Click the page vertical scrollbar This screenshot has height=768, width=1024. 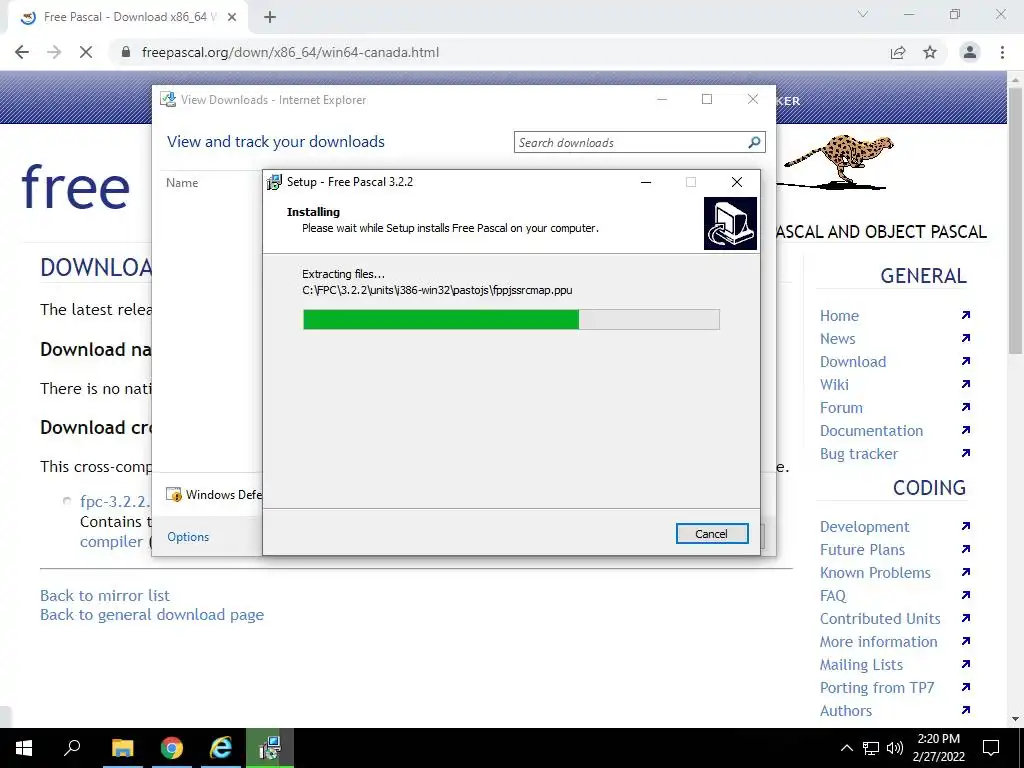(1016, 221)
